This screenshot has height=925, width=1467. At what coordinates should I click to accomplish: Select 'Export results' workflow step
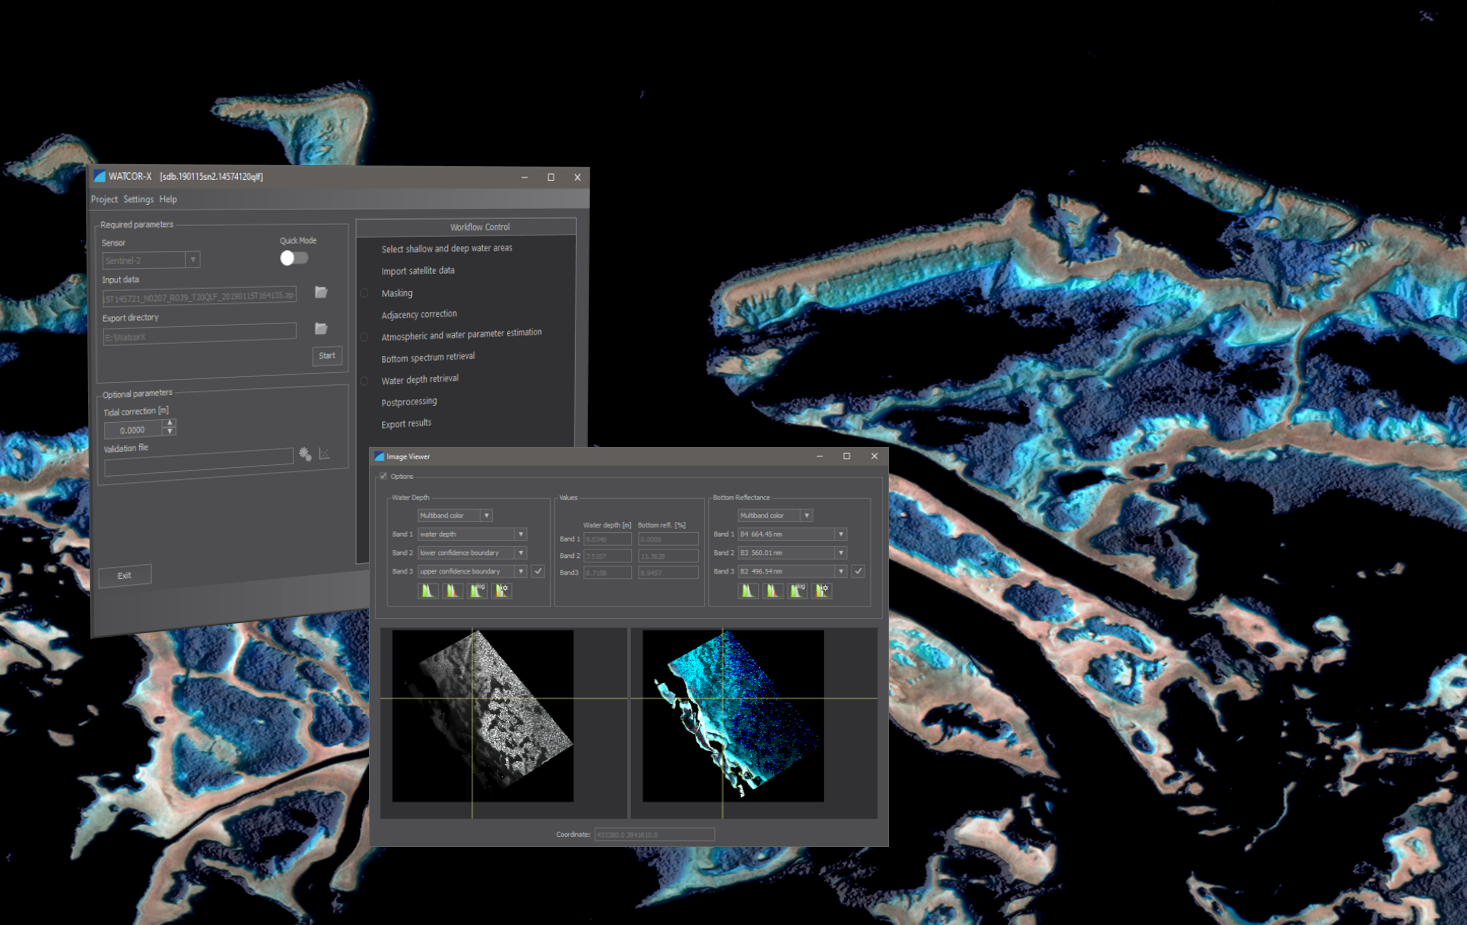click(x=406, y=424)
